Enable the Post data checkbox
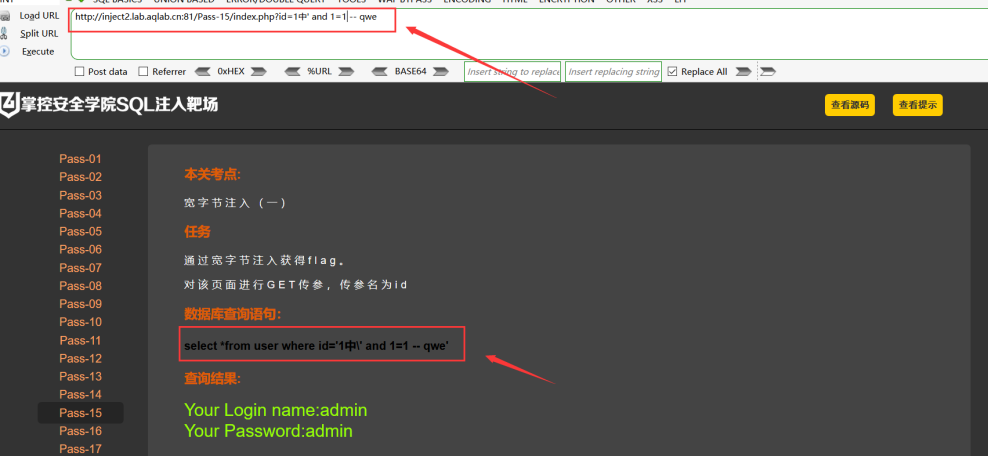The image size is (988, 456). 79,72
